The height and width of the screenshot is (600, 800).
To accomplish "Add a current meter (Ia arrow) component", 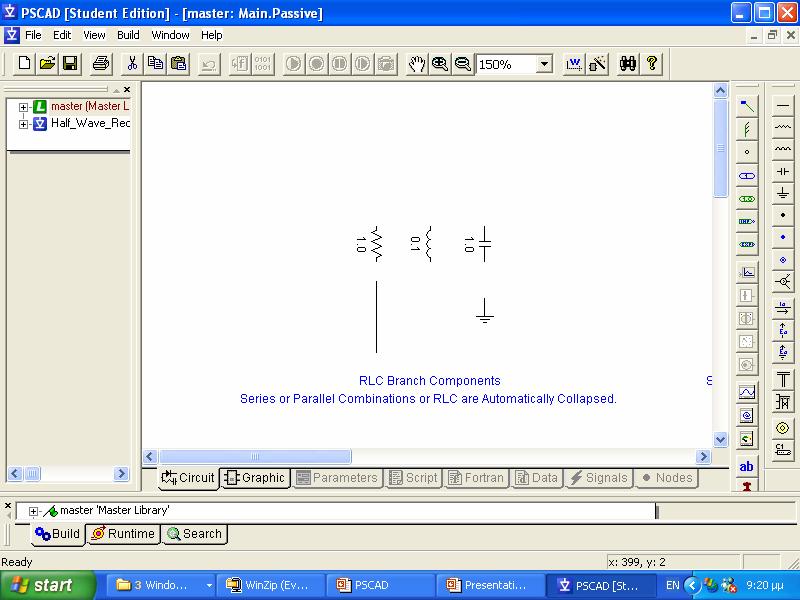I will coord(783,307).
